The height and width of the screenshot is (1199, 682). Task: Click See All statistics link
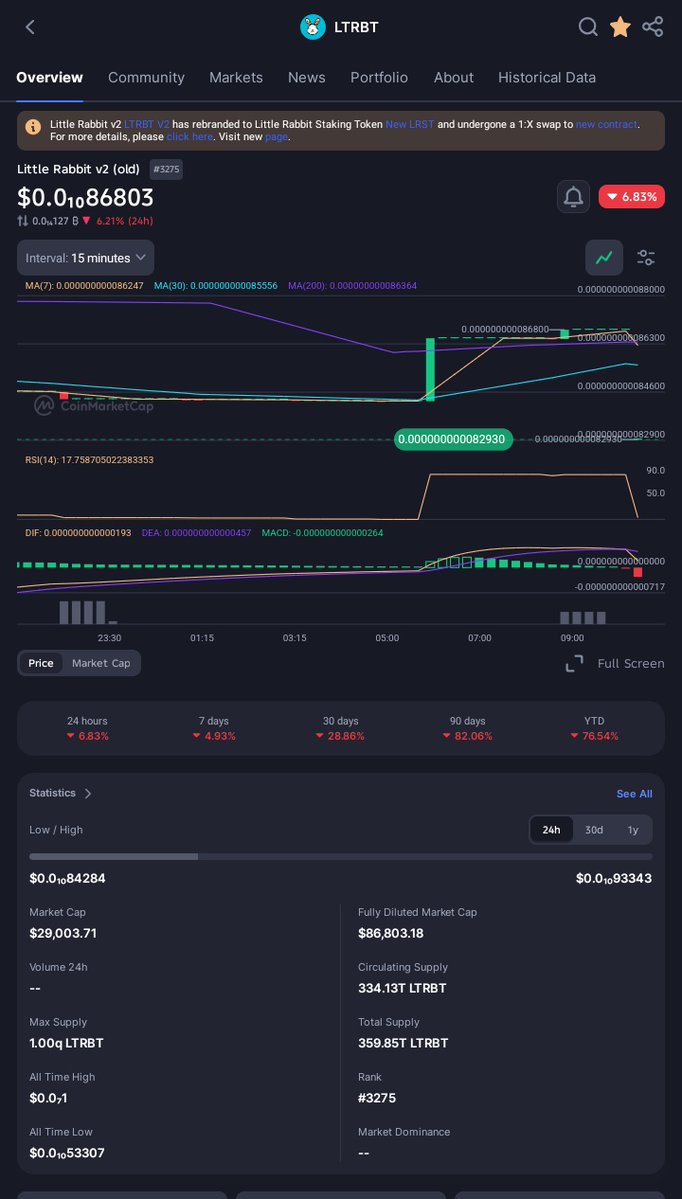635,794
